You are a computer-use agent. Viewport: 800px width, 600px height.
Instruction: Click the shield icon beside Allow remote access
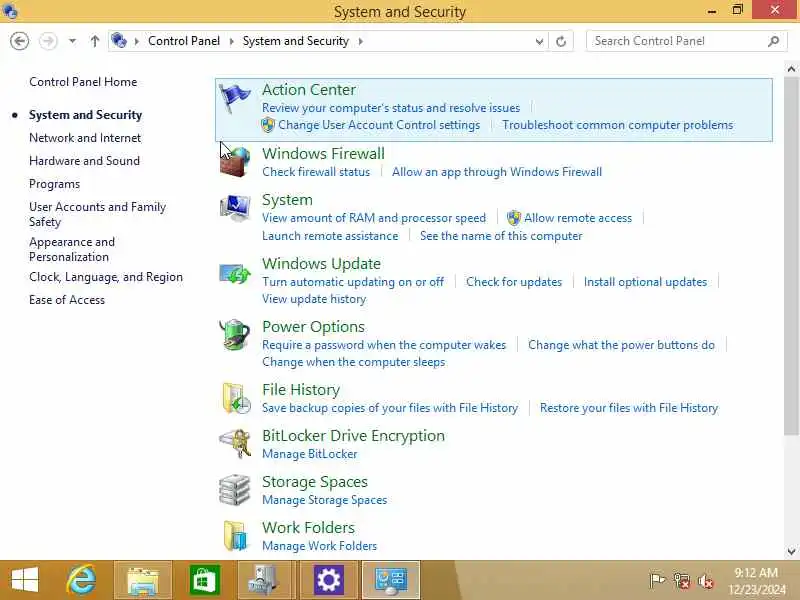click(514, 218)
